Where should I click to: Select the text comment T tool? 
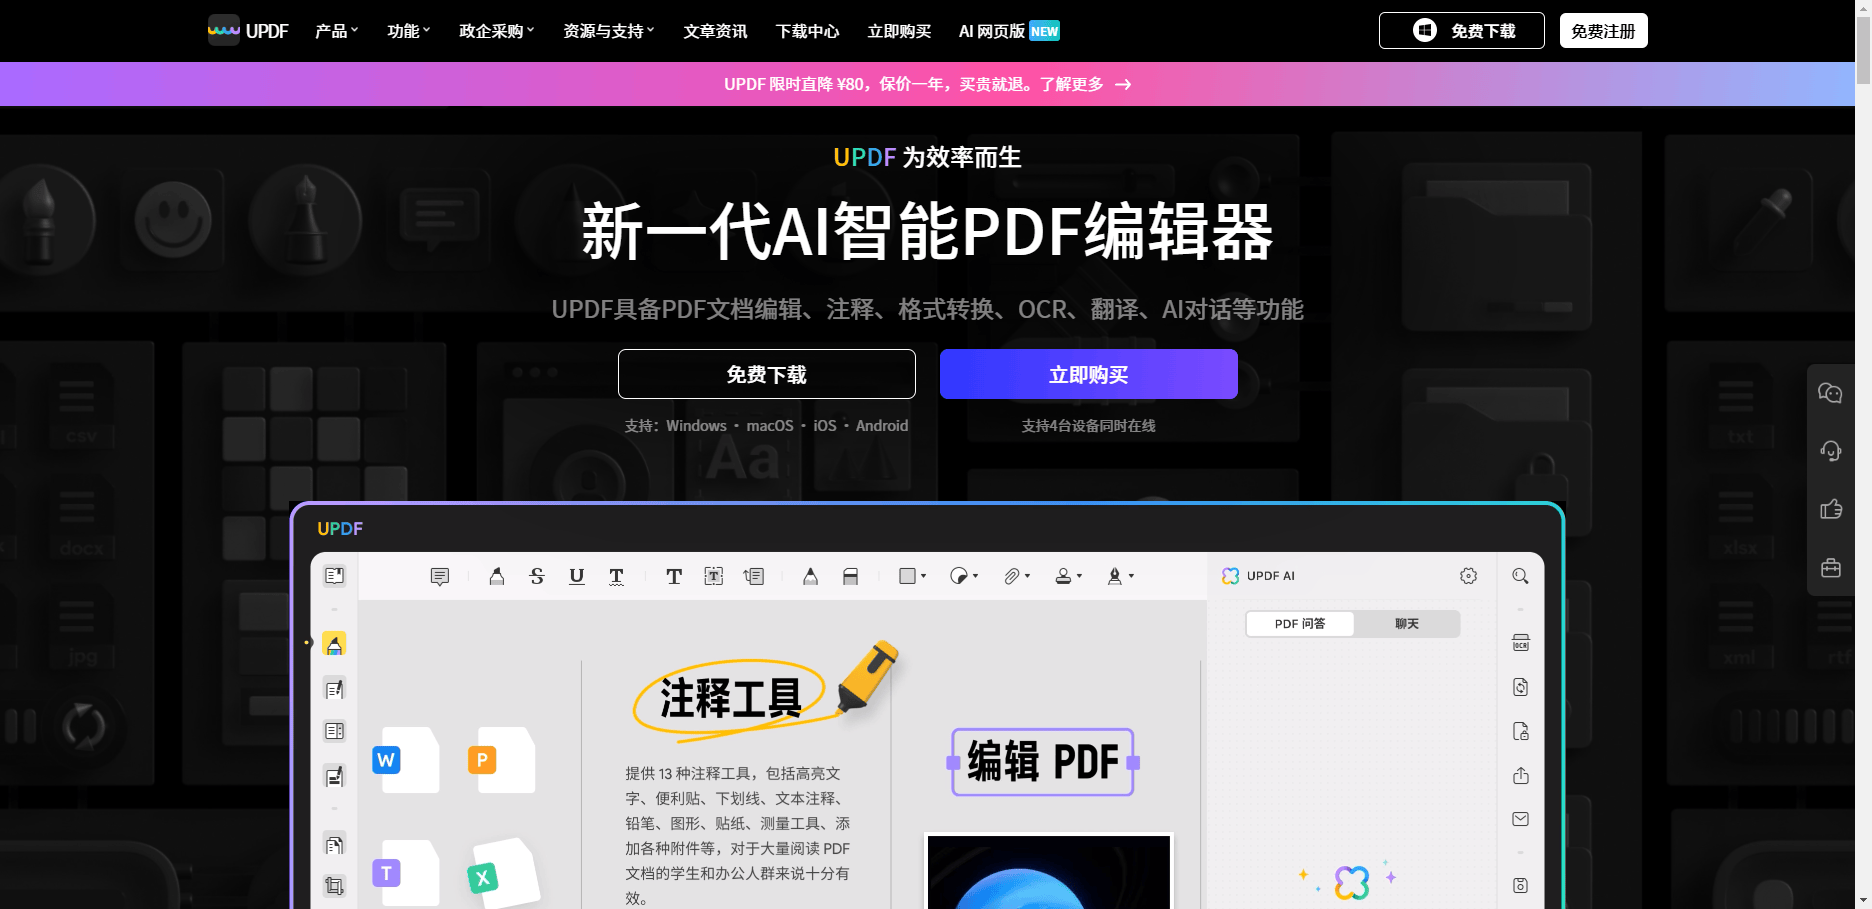674,576
